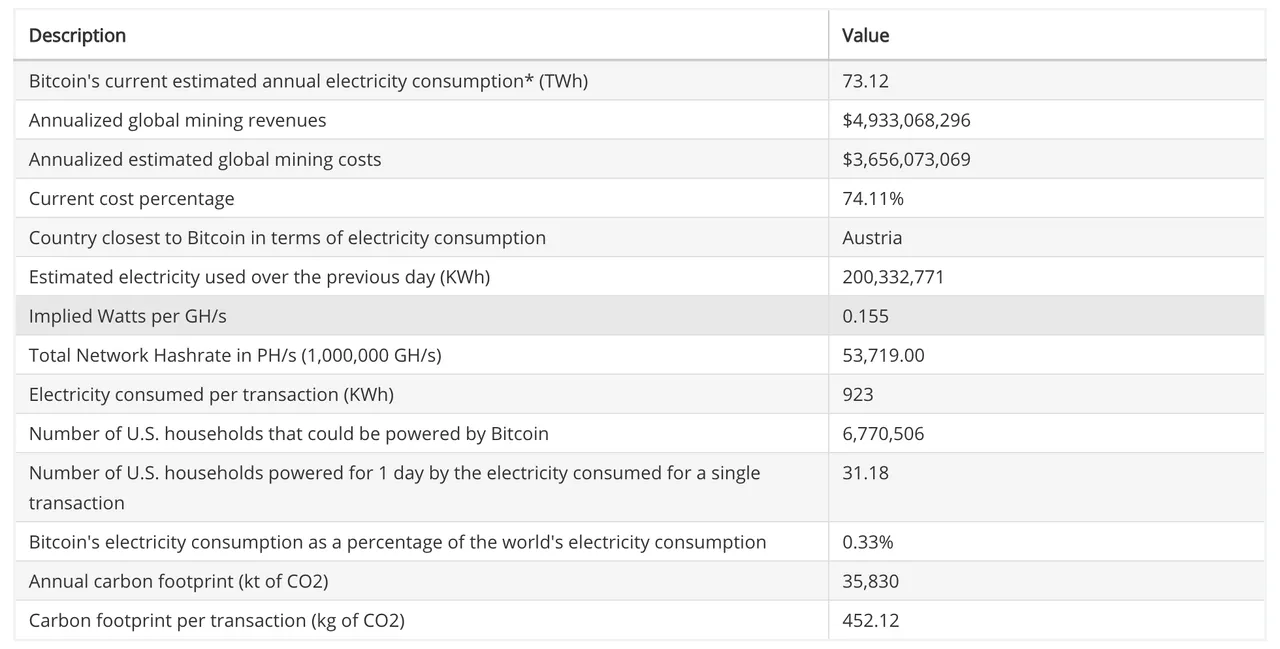Image resolution: width=1280 pixels, height=649 pixels.
Task: Select the 6,770,506 households value
Action: 883,434
